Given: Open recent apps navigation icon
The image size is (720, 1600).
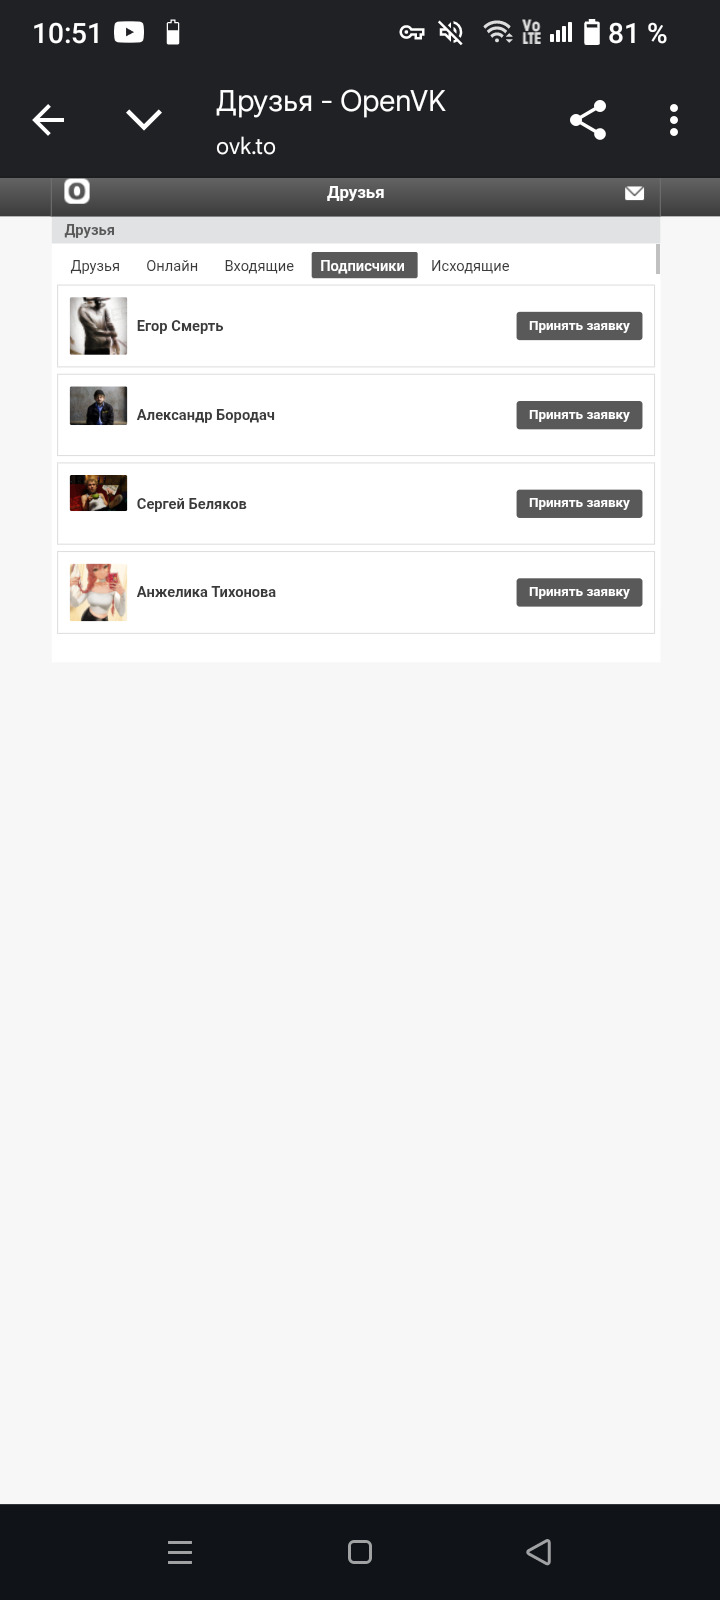Looking at the screenshot, I should pyautogui.click(x=180, y=1552).
